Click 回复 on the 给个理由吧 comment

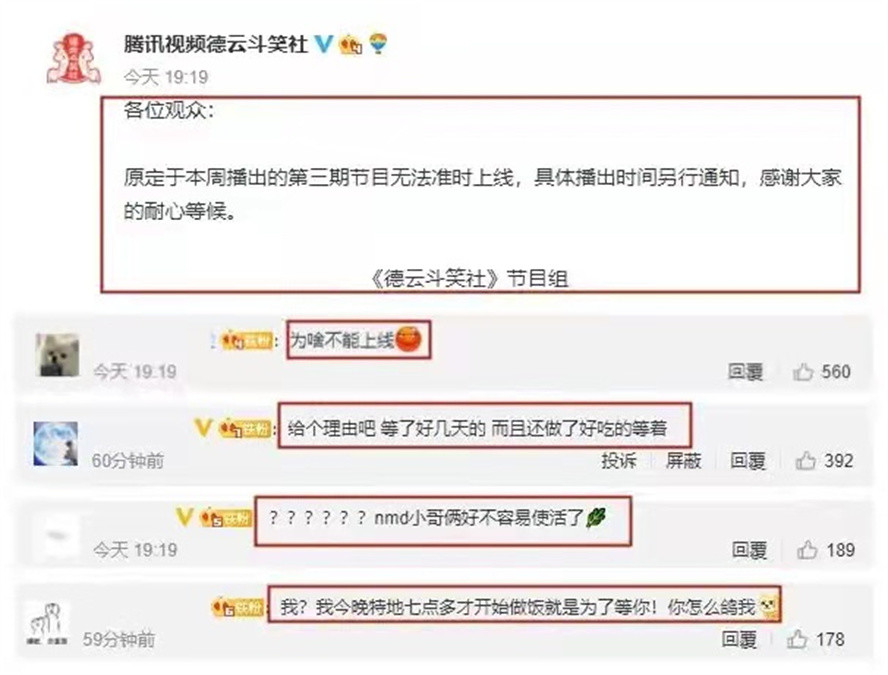(748, 461)
